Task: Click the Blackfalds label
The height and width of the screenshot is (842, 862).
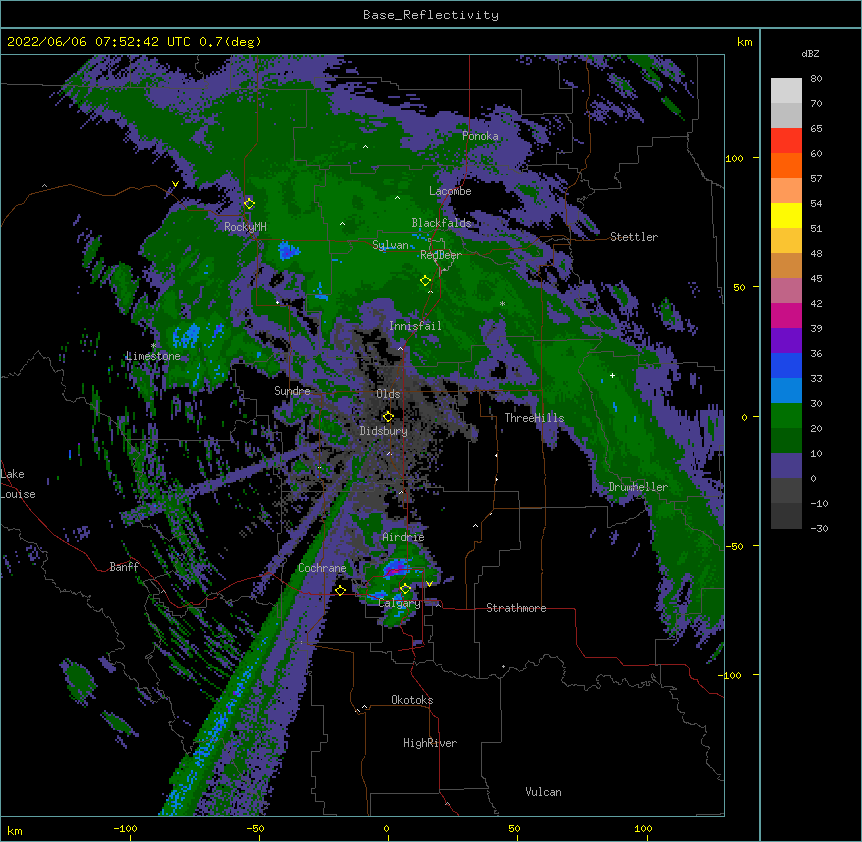Action: point(441,223)
